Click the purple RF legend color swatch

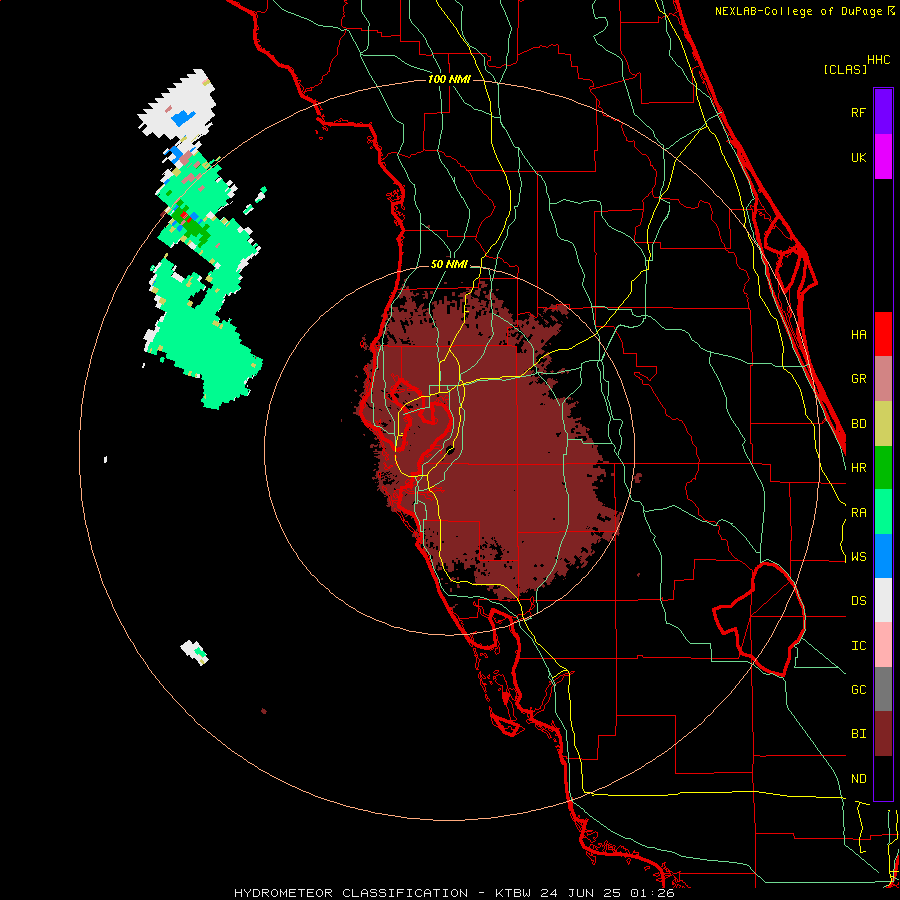click(x=883, y=112)
